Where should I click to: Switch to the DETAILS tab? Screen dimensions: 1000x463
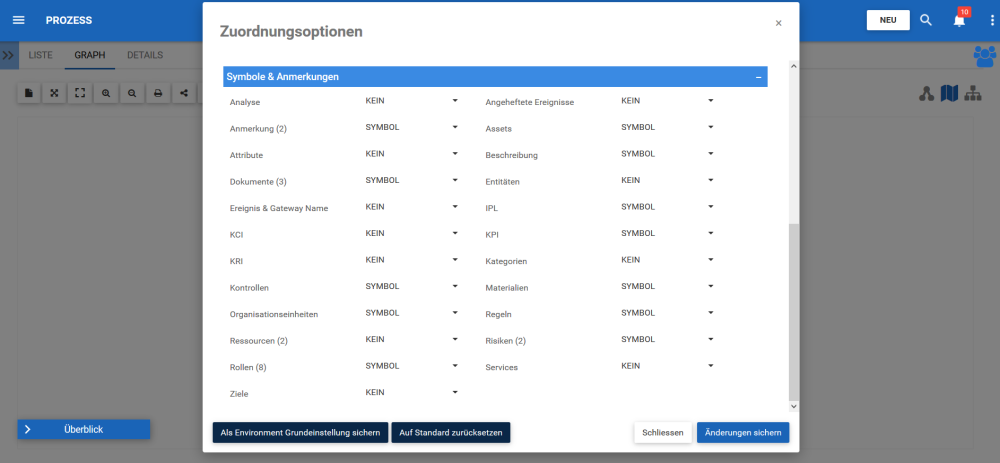[145, 55]
